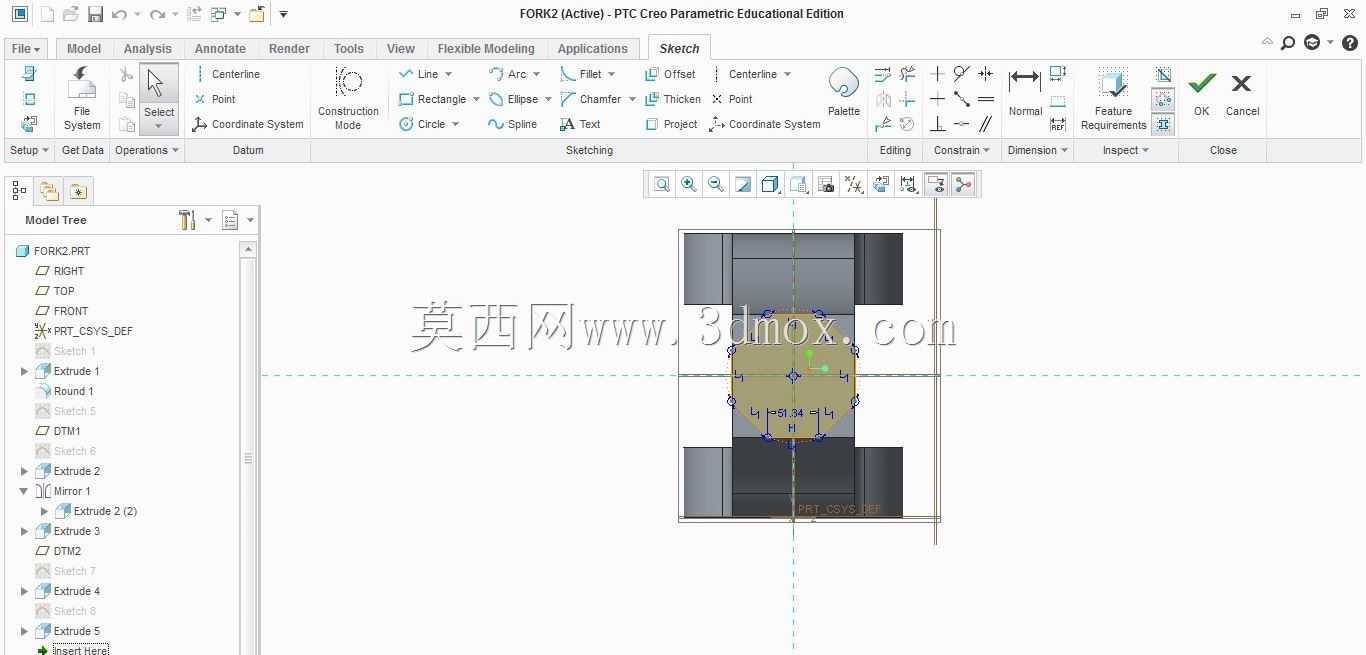The image size is (1366, 655).
Task: Click Zoom In in graphics toolbar
Action: pos(689,184)
